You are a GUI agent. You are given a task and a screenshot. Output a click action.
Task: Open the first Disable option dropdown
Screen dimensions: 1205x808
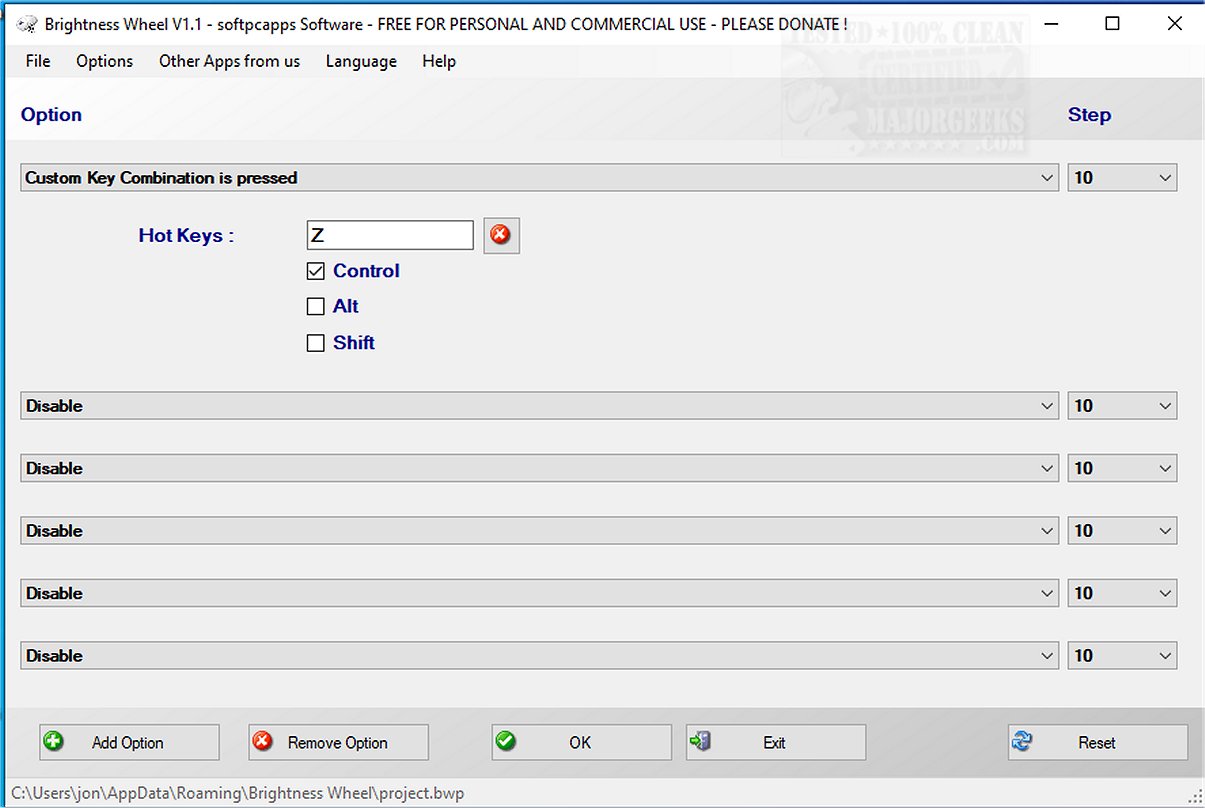click(539, 406)
